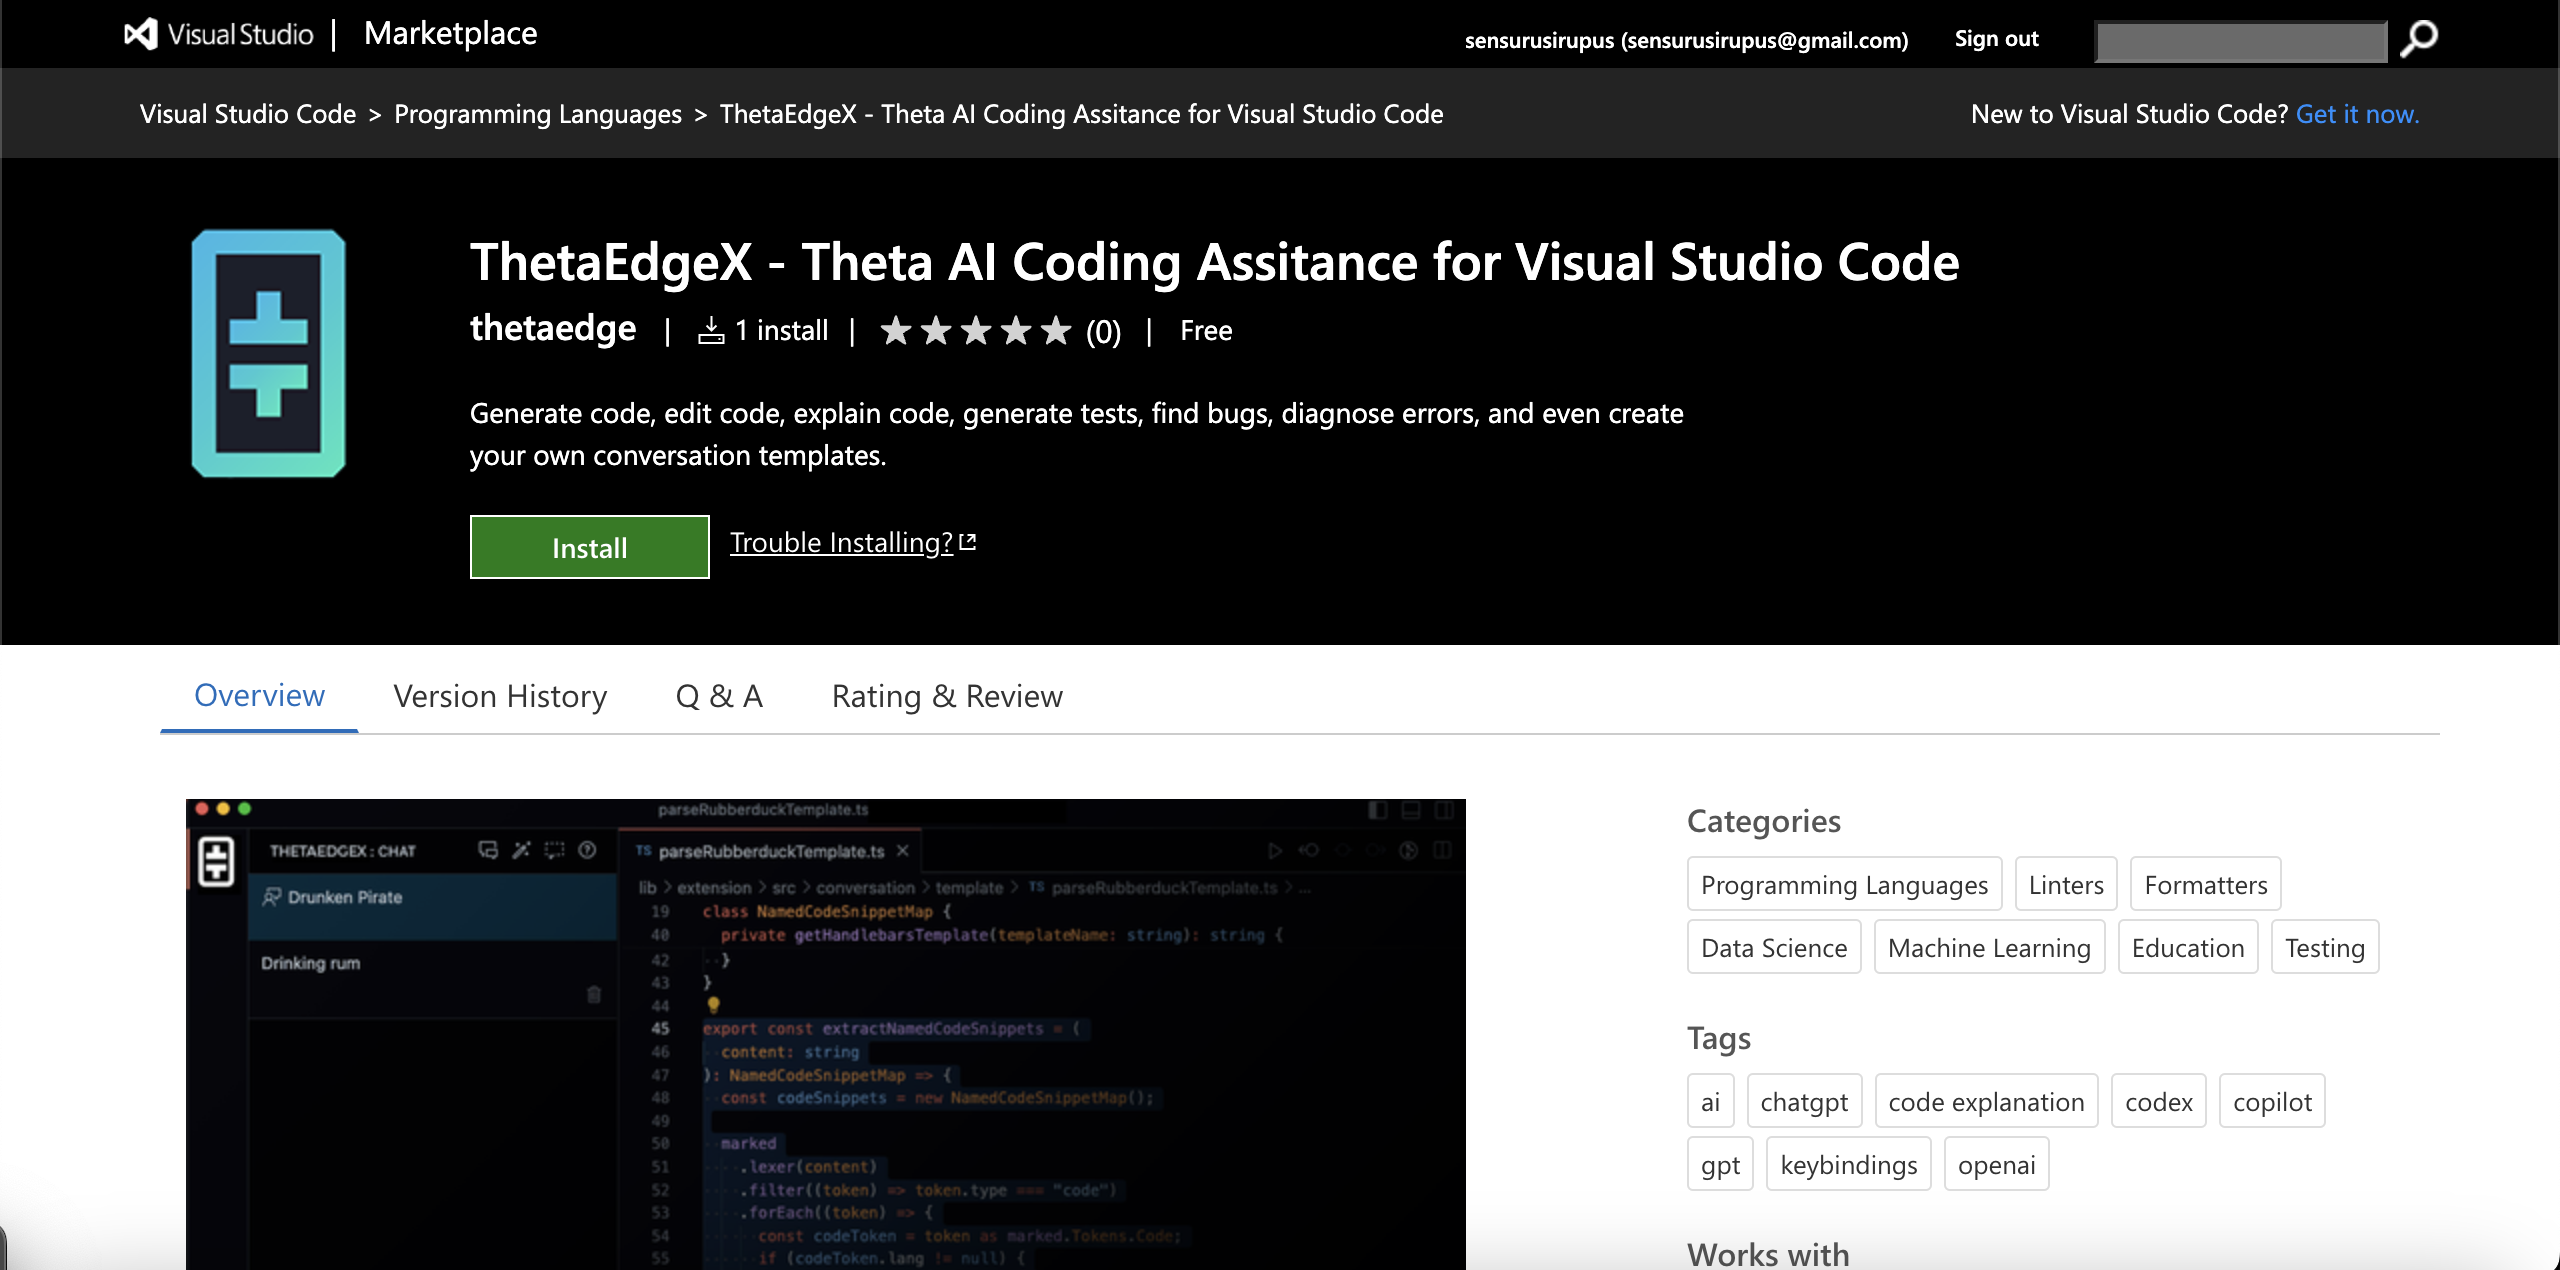Select the Machine Learning category chip
Viewport: 2560px width, 1270px height.
pos(1989,948)
